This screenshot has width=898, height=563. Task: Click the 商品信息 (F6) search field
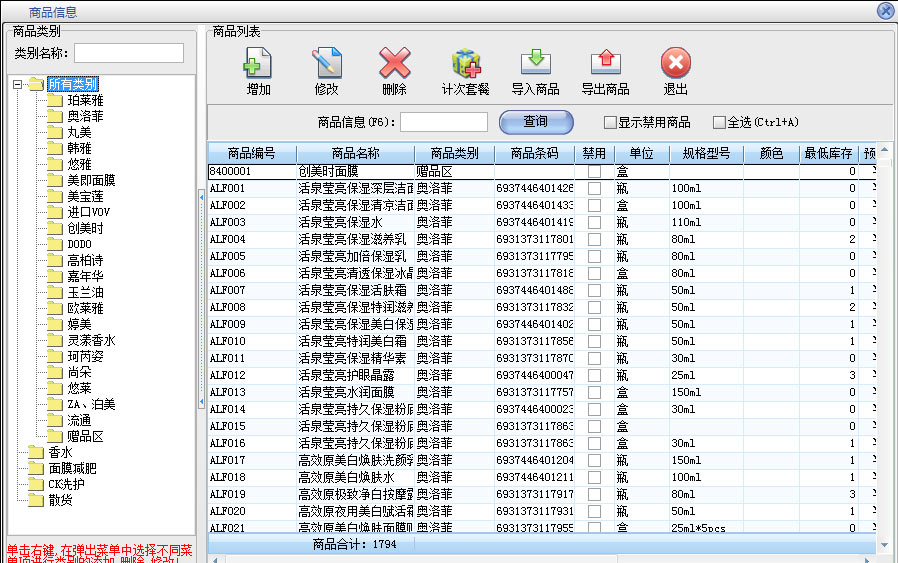[443, 122]
